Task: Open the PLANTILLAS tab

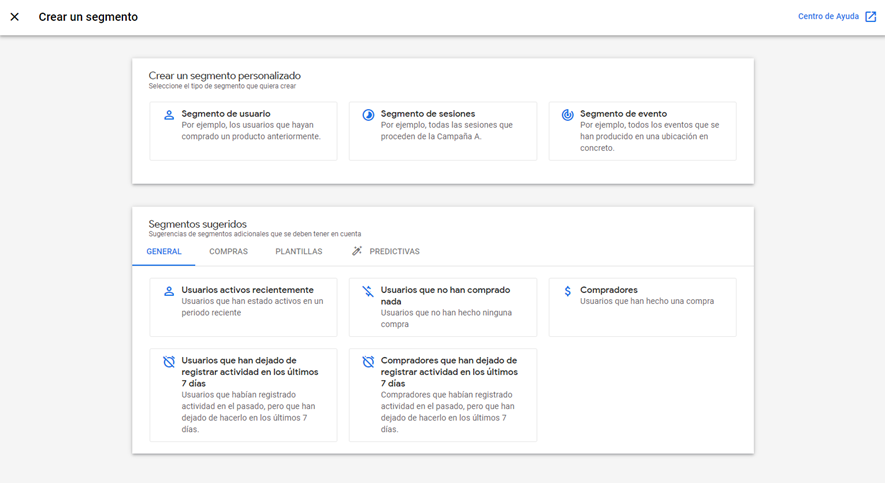Action: (299, 252)
